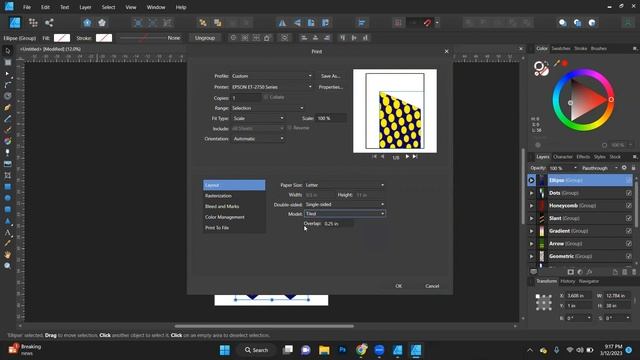Image resolution: width=640 pixels, height=360 pixels.
Task: Click the Save As... profile button
Action: tap(330, 76)
